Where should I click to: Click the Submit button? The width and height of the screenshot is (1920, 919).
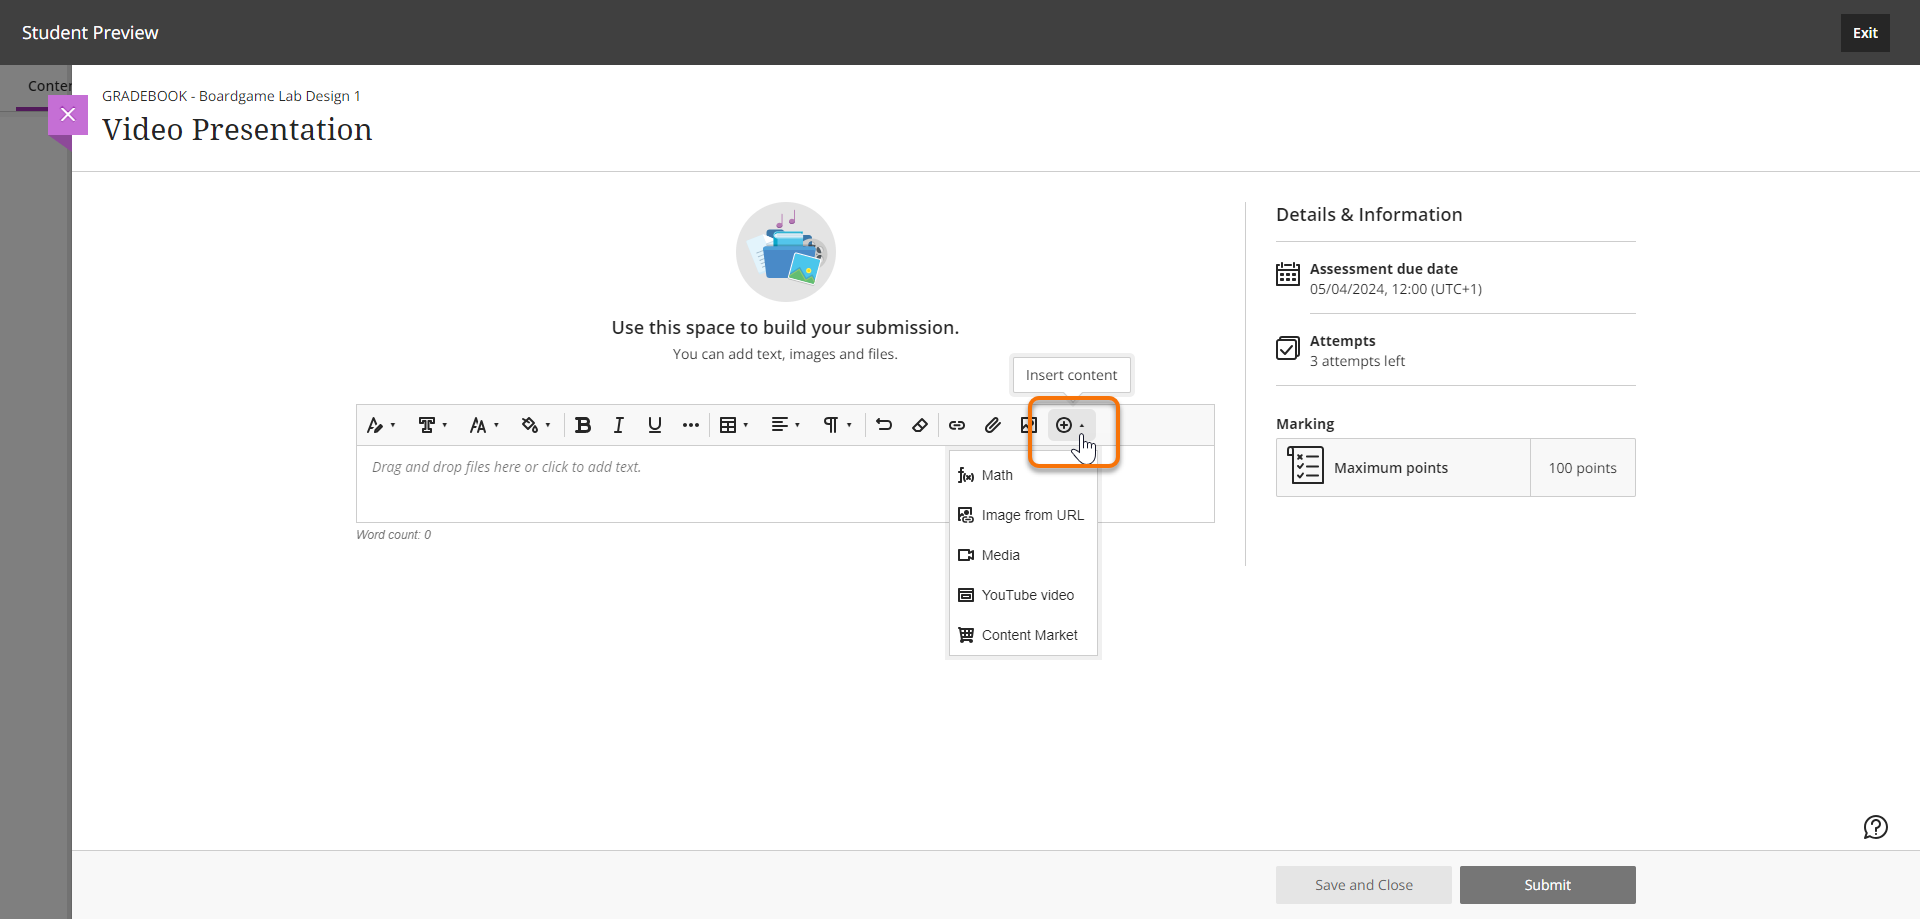click(1547, 885)
